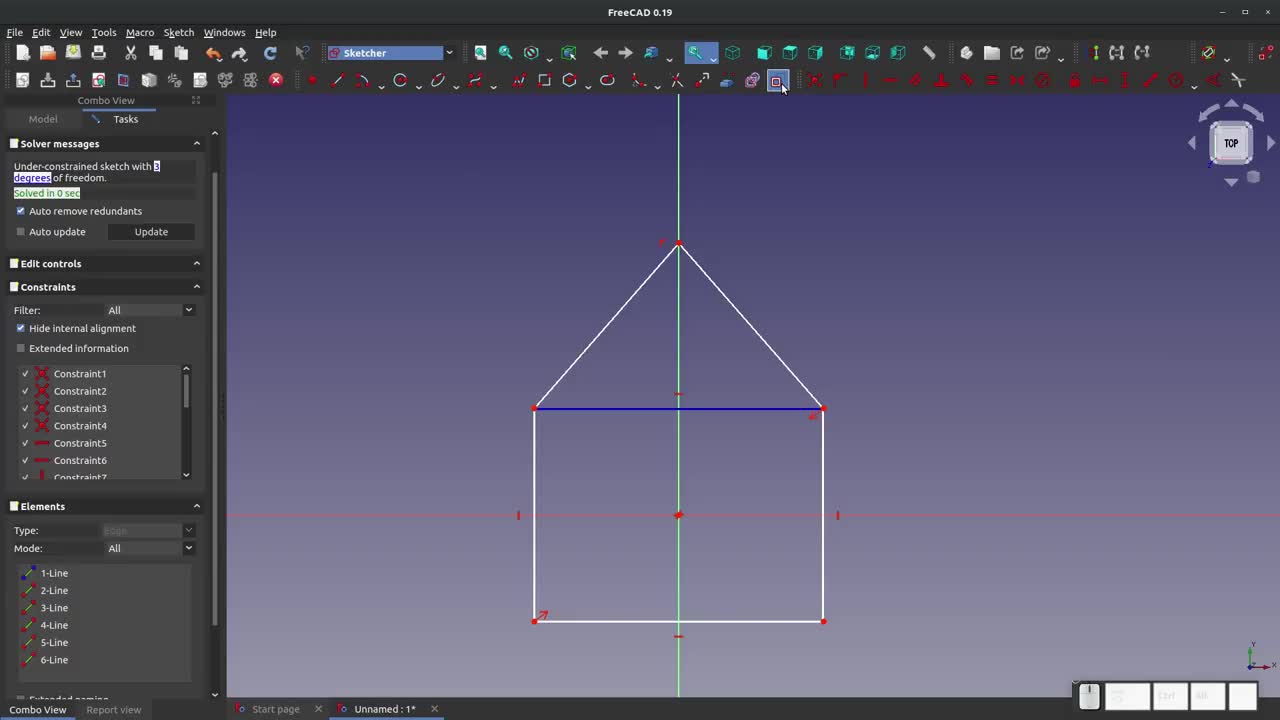Enable Extended information checkbox
Screen dimensions: 1280x720
tap(20, 348)
